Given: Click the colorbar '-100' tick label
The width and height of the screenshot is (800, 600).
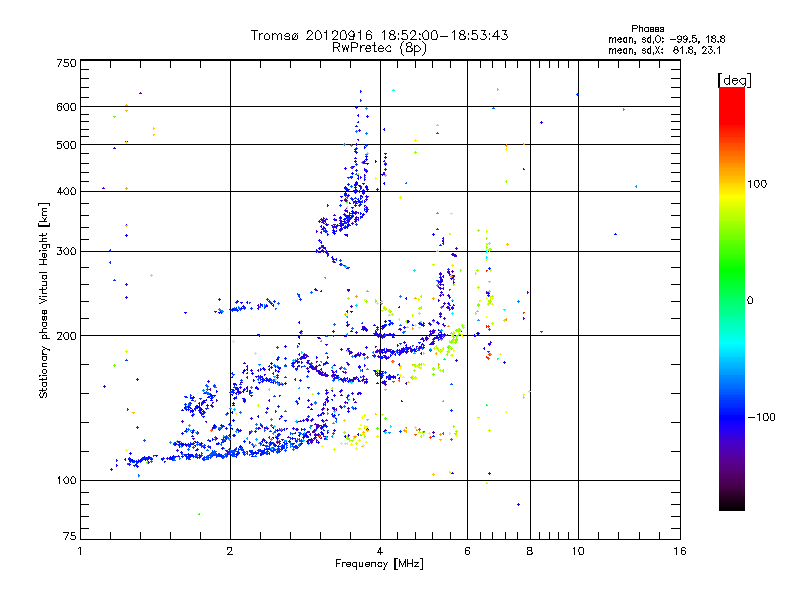Looking at the screenshot, I should 761,417.
